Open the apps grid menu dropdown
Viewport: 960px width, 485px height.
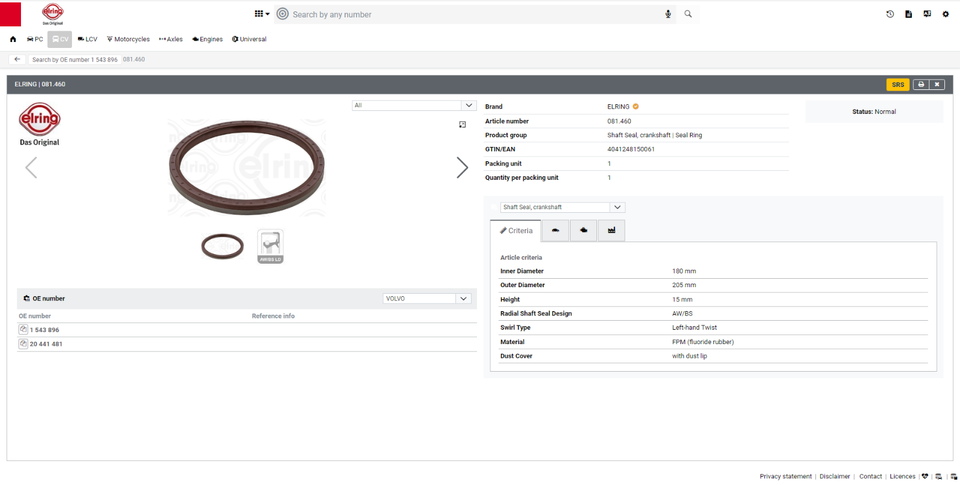click(261, 14)
